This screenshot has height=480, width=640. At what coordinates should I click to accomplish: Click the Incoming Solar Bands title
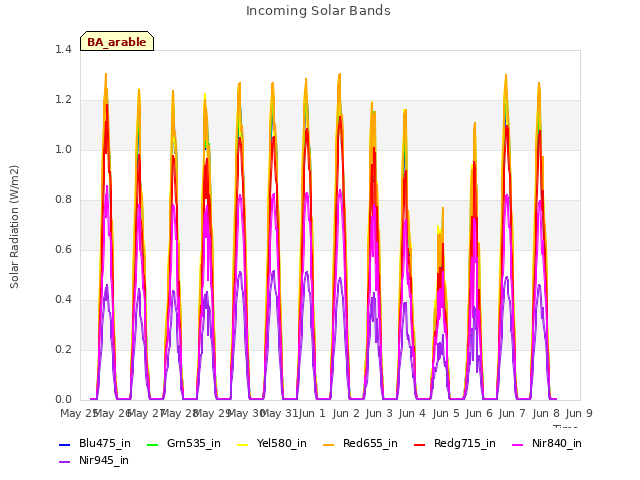pyautogui.click(x=318, y=11)
